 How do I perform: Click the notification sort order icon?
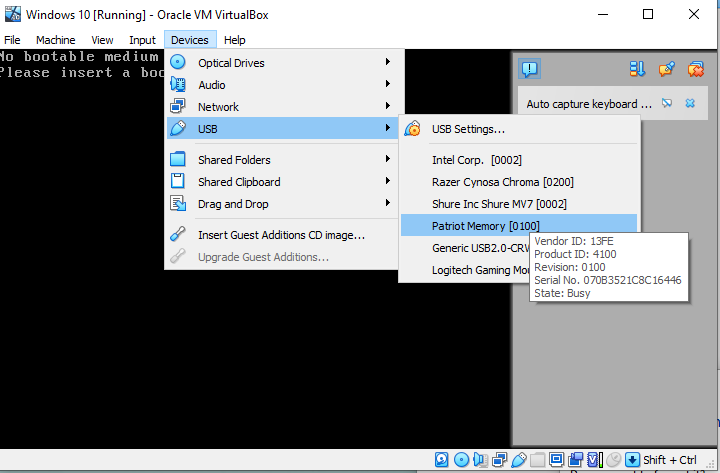click(637, 69)
